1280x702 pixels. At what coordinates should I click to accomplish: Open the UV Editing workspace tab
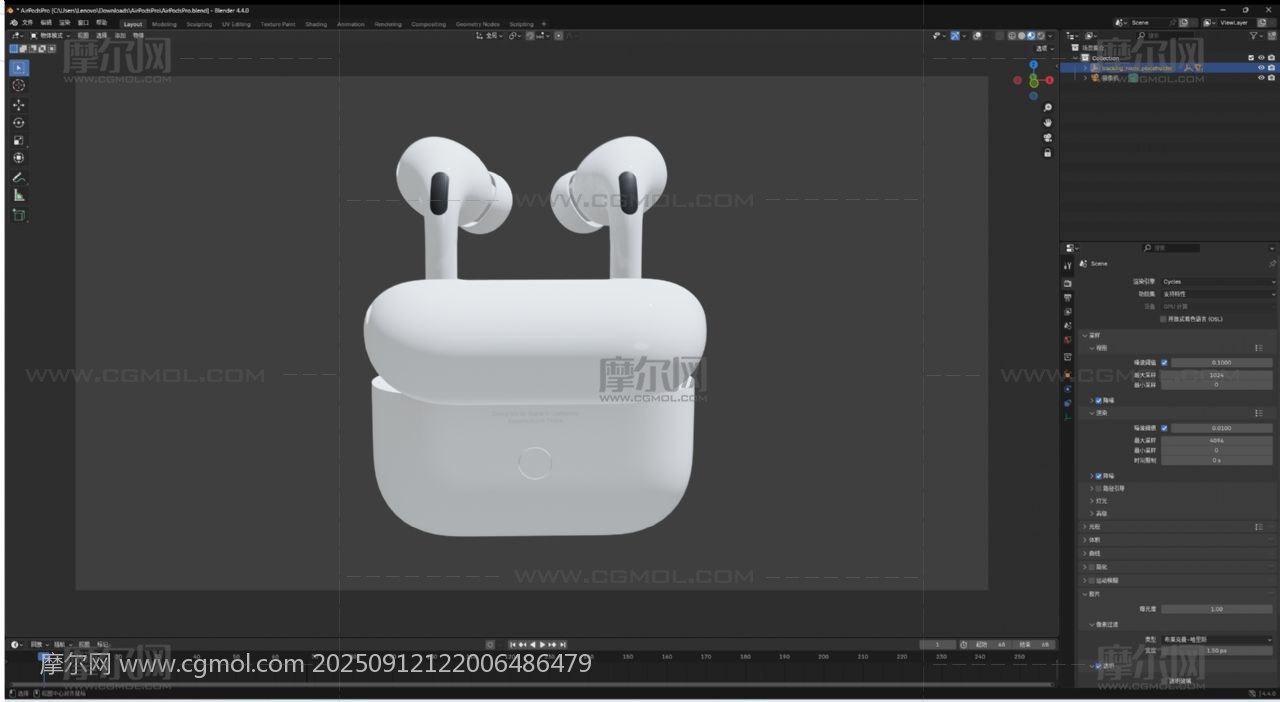tap(236, 24)
